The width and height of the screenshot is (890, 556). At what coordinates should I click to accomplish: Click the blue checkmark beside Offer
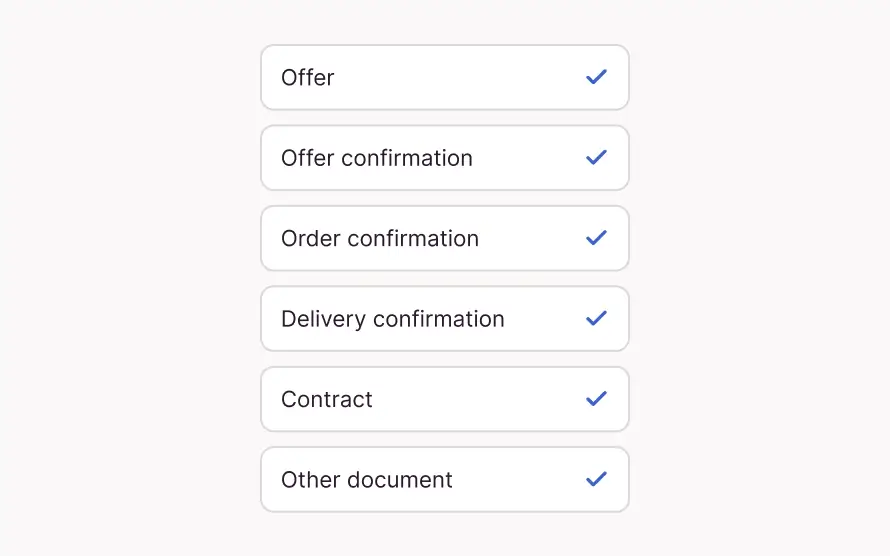click(596, 77)
